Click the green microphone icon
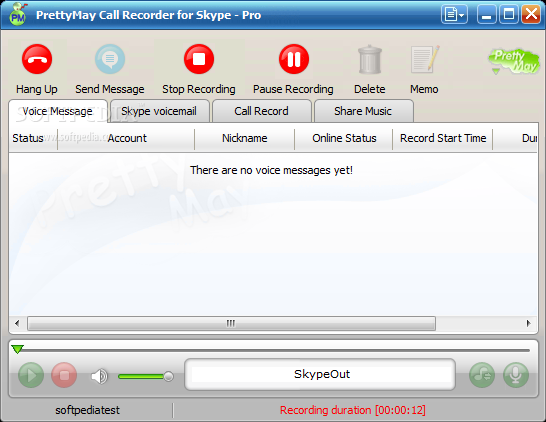This screenshot has width=546, height=422. pyautogui.click(x=516, y=375)
